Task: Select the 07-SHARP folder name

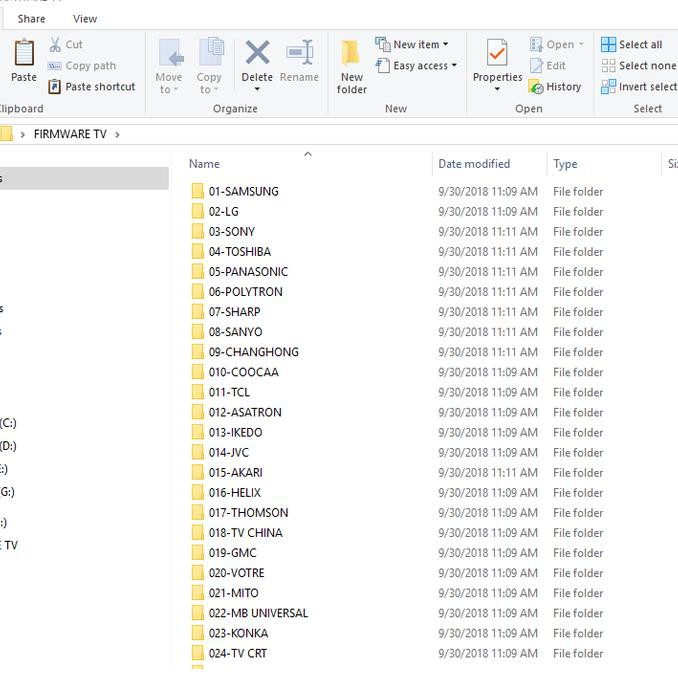Action: (x=234, y=312)
